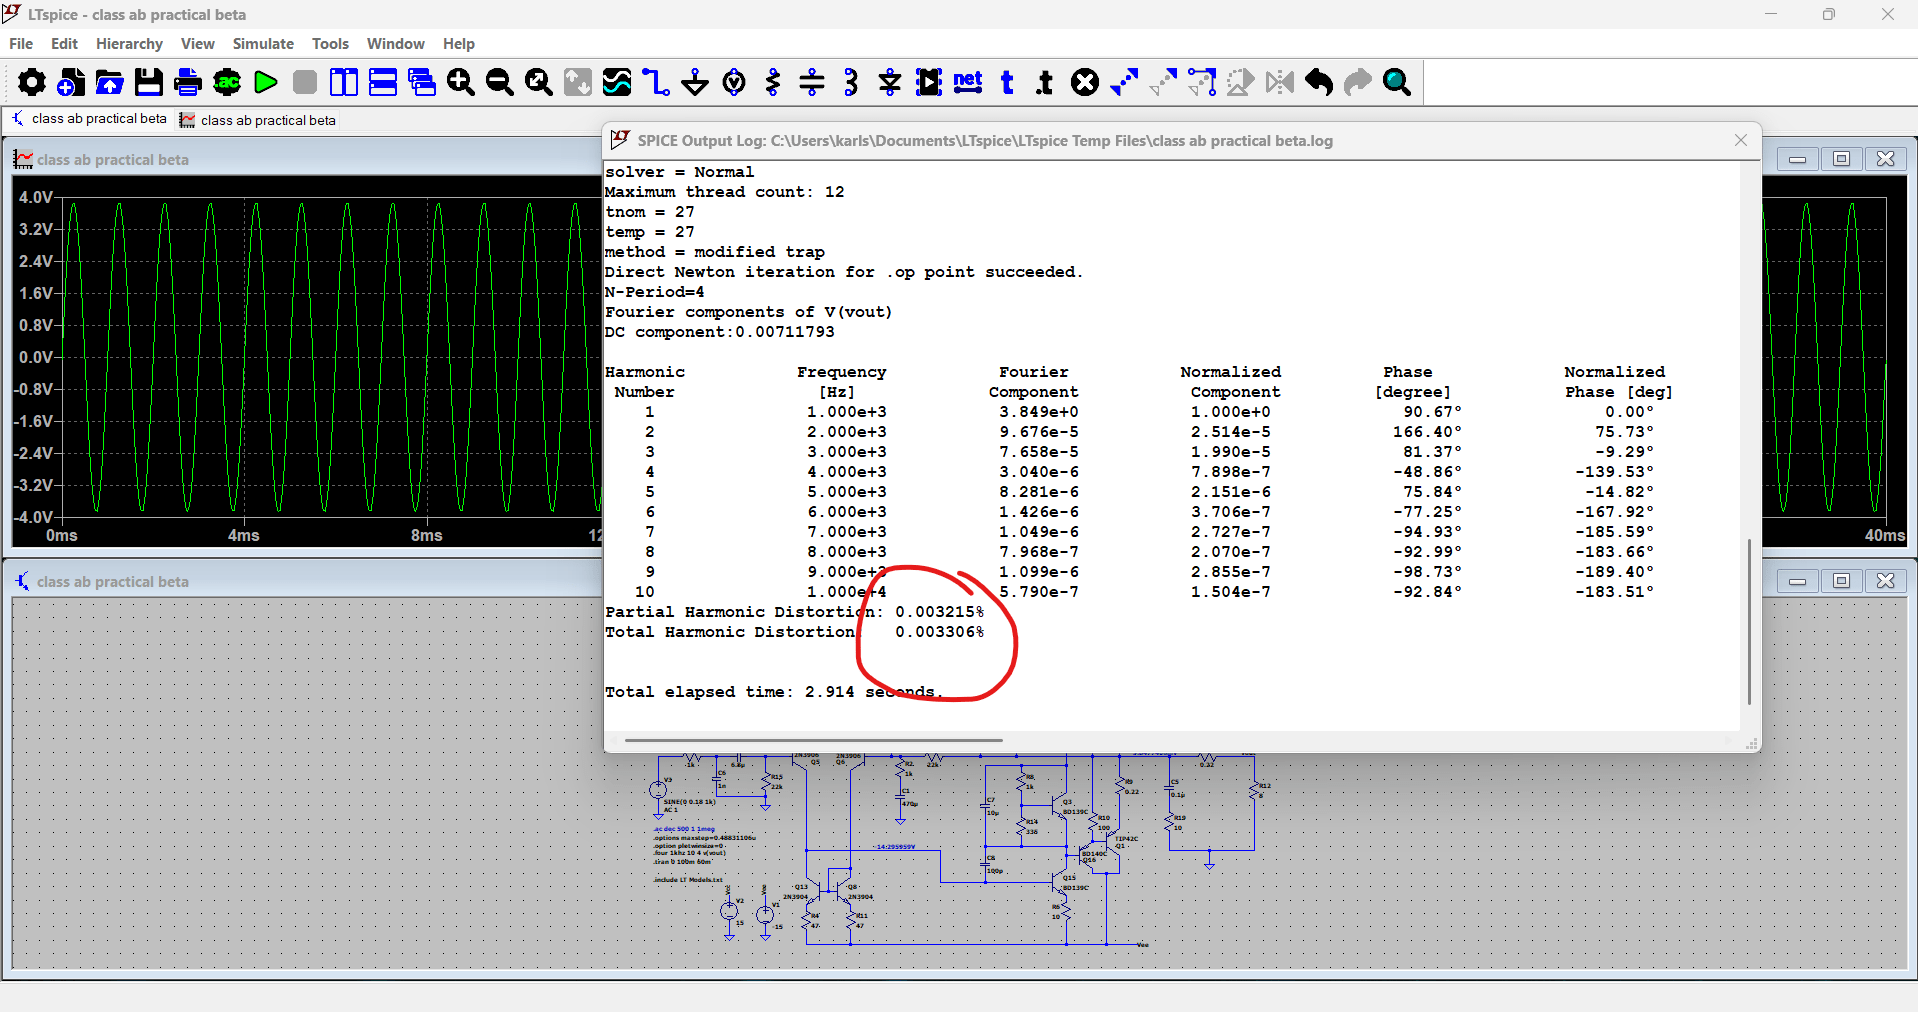Screen dimensions: 1918x1012
Task: Open the Component chooser
Action: pos(929,82)
